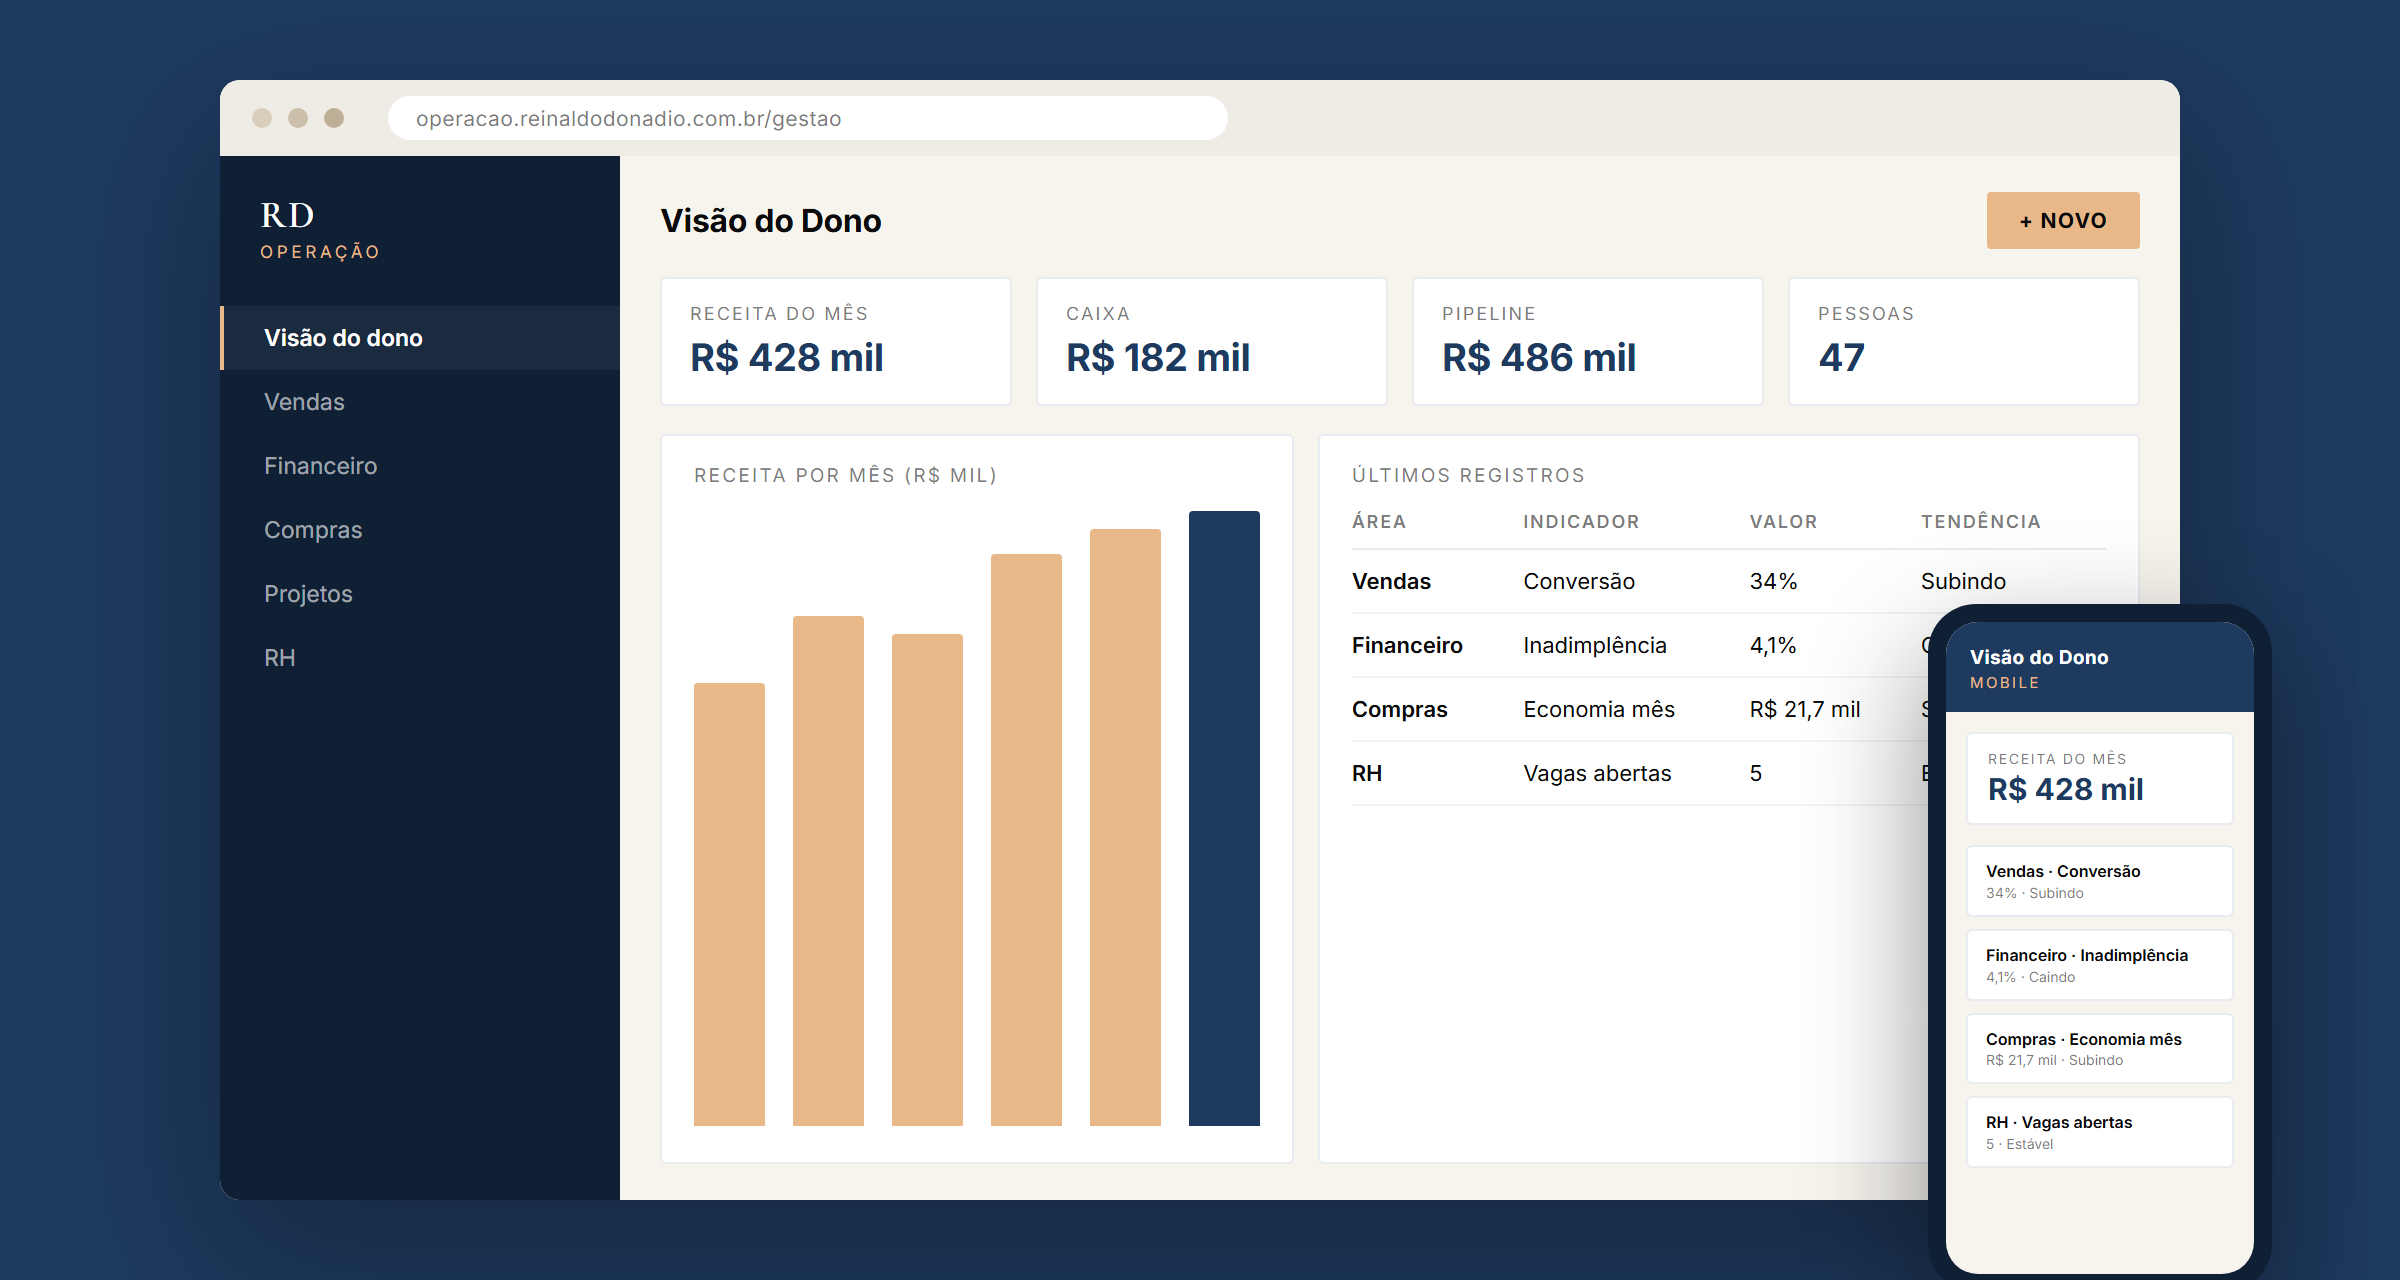Sort by the Valor column header
The width and height of the screenshot is (2400, 1280).
tap(1783, 521)
